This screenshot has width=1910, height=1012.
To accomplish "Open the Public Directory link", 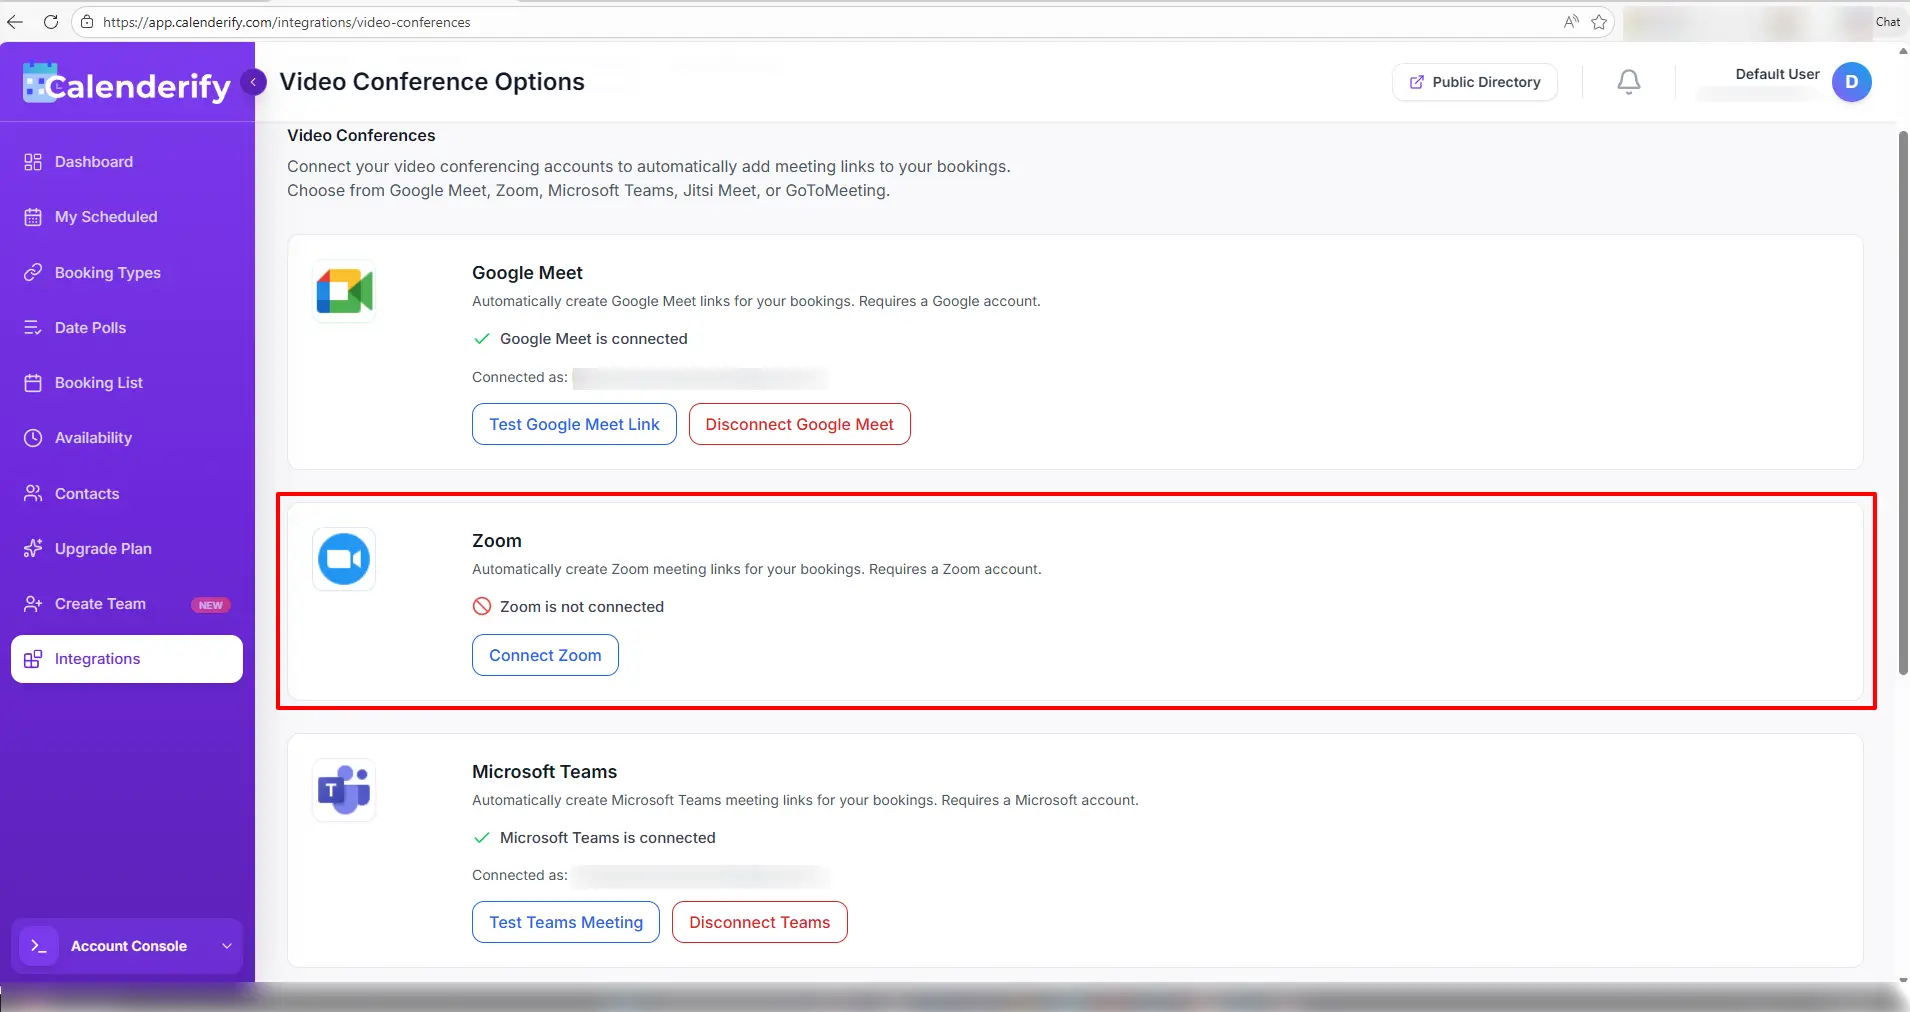I will tap(1473, 82).
